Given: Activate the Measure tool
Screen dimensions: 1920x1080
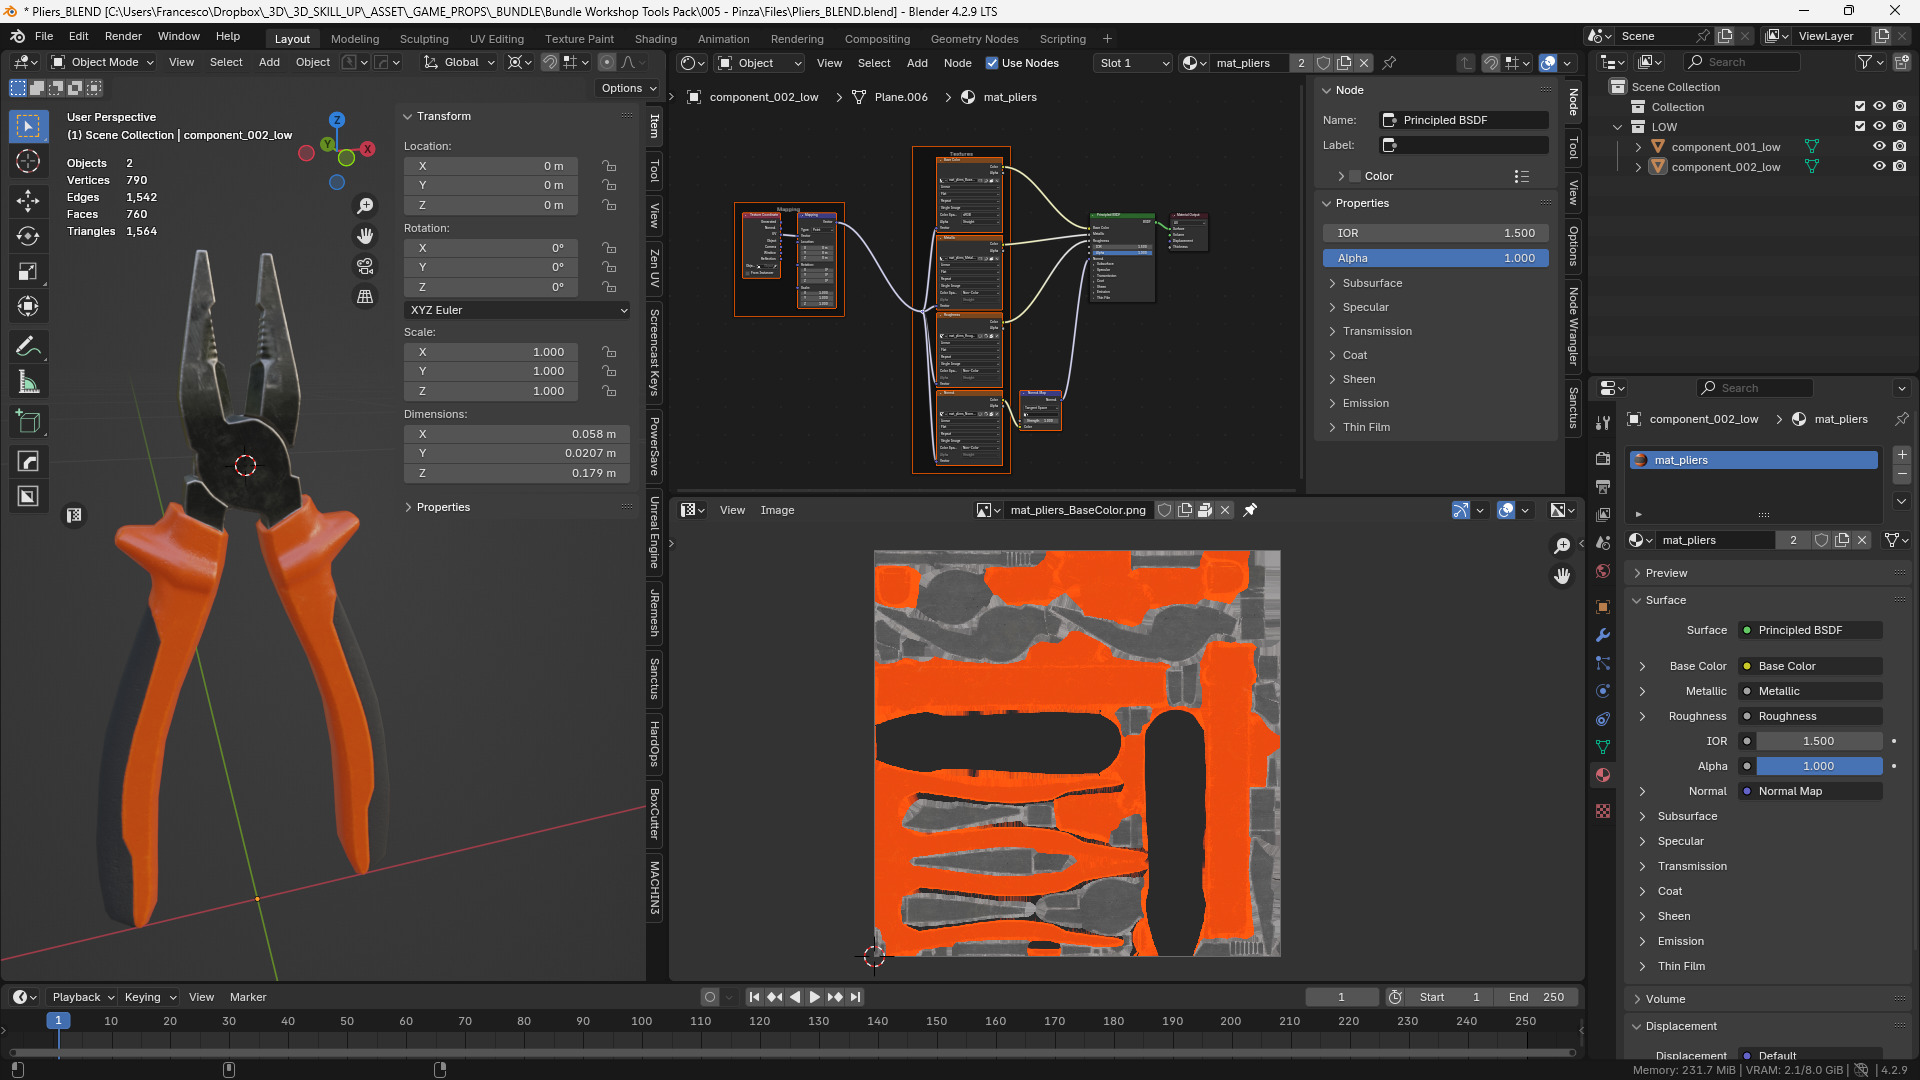Looking at the screenshot, I should click(x=28, y=382).
